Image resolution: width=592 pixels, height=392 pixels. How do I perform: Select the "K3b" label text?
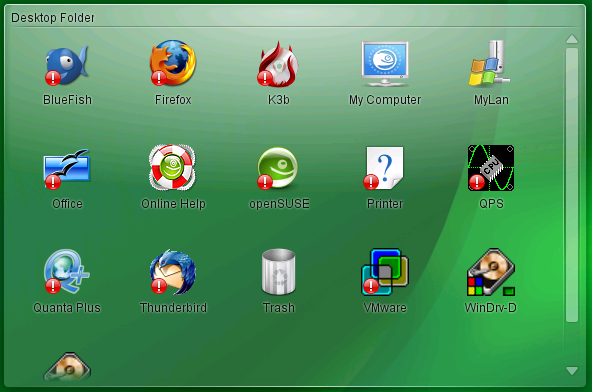click(279, 100)
